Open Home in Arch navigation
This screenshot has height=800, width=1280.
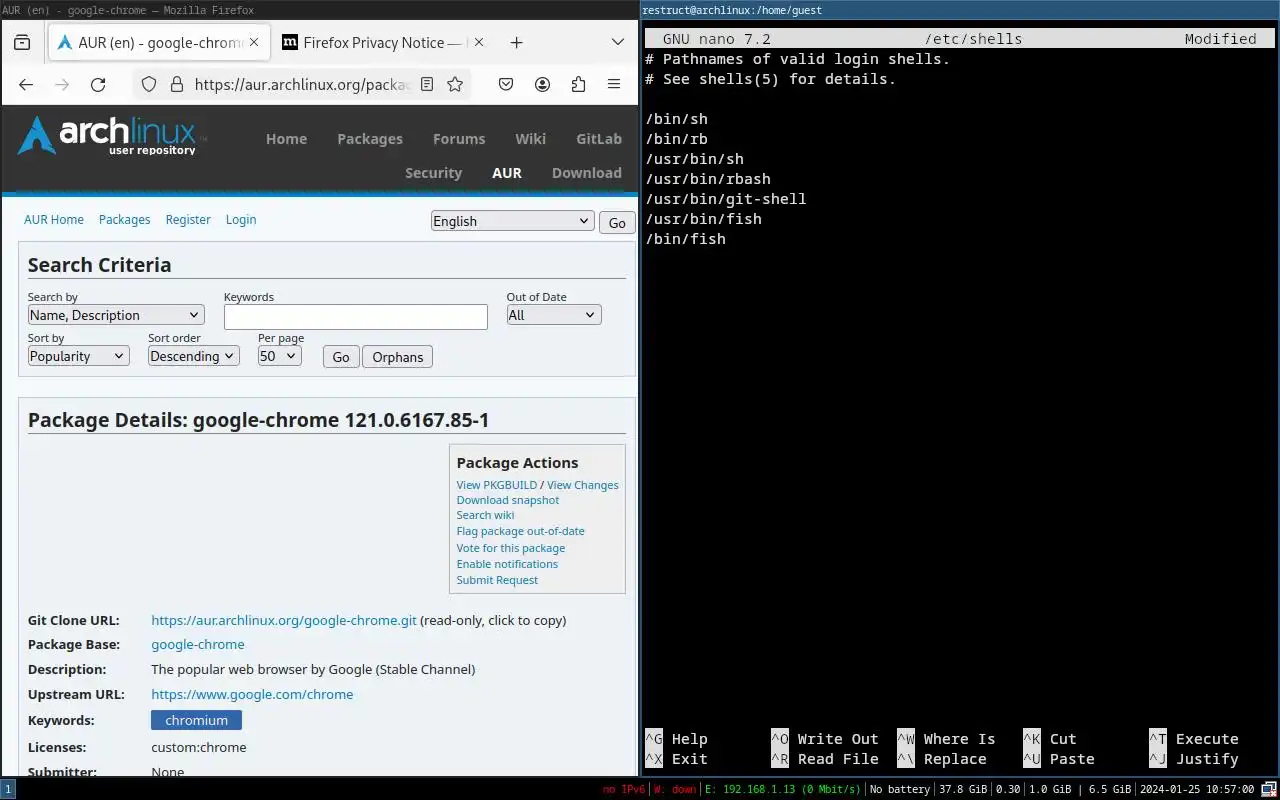tap(286, 139)
